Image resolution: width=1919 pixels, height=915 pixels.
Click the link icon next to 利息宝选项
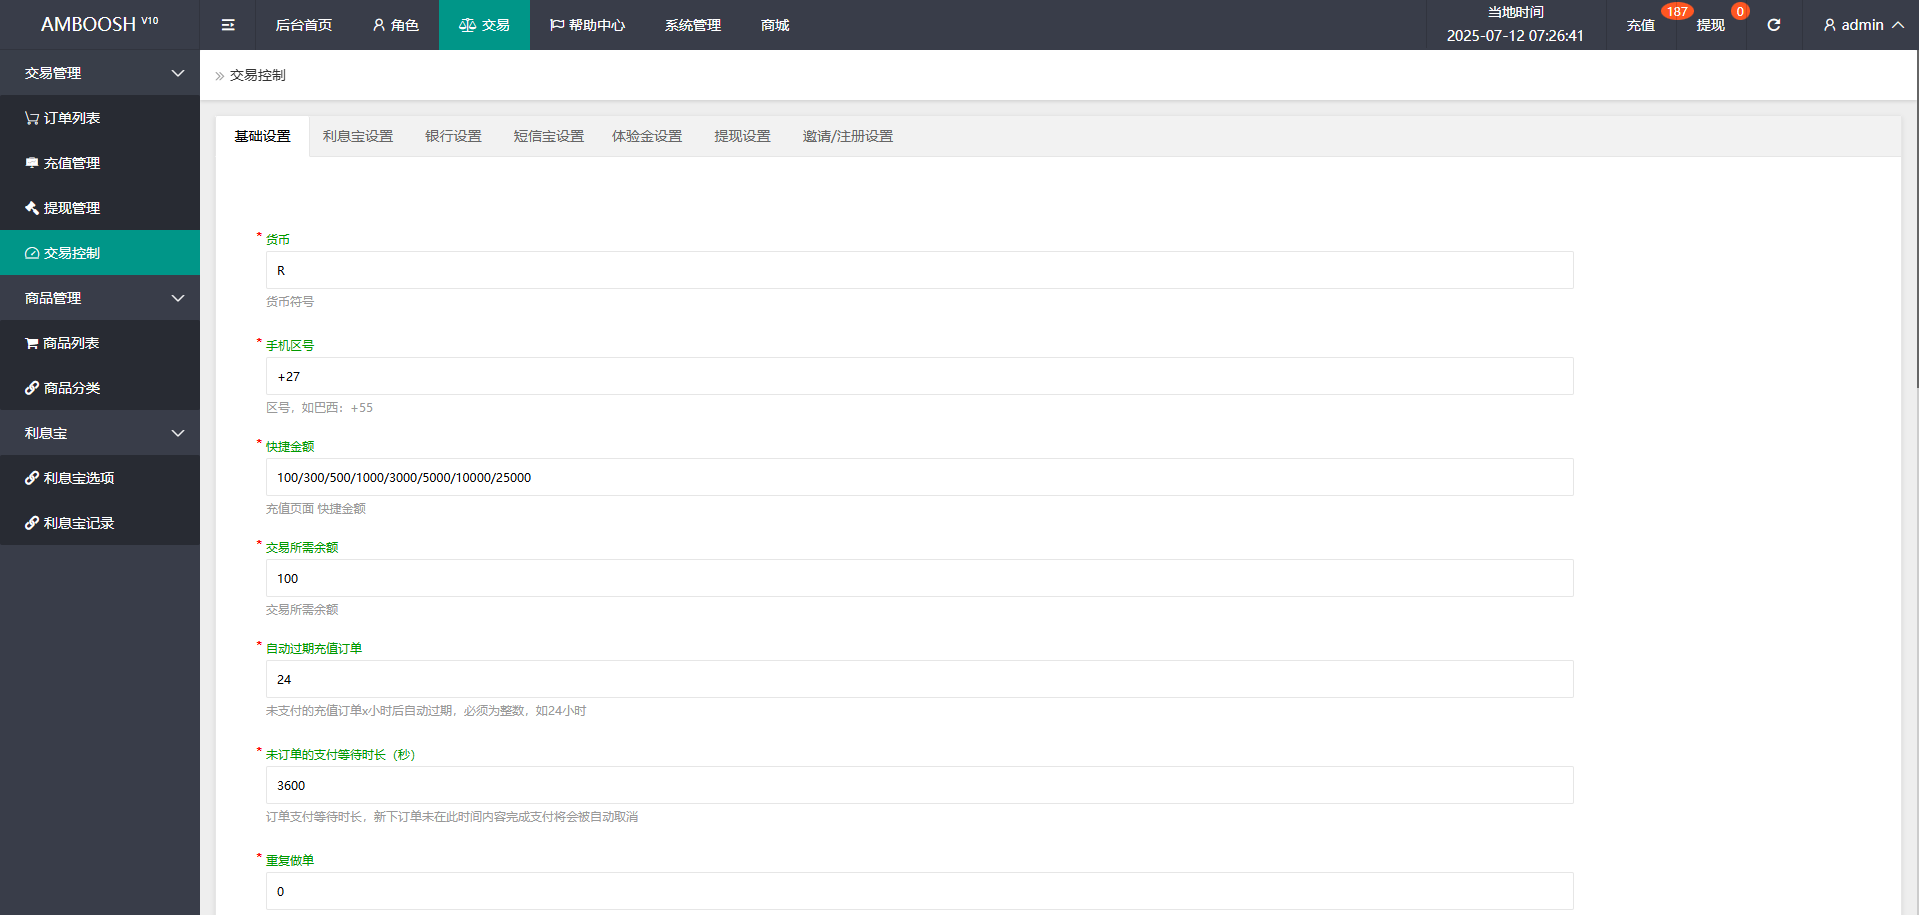click(32, 478)
